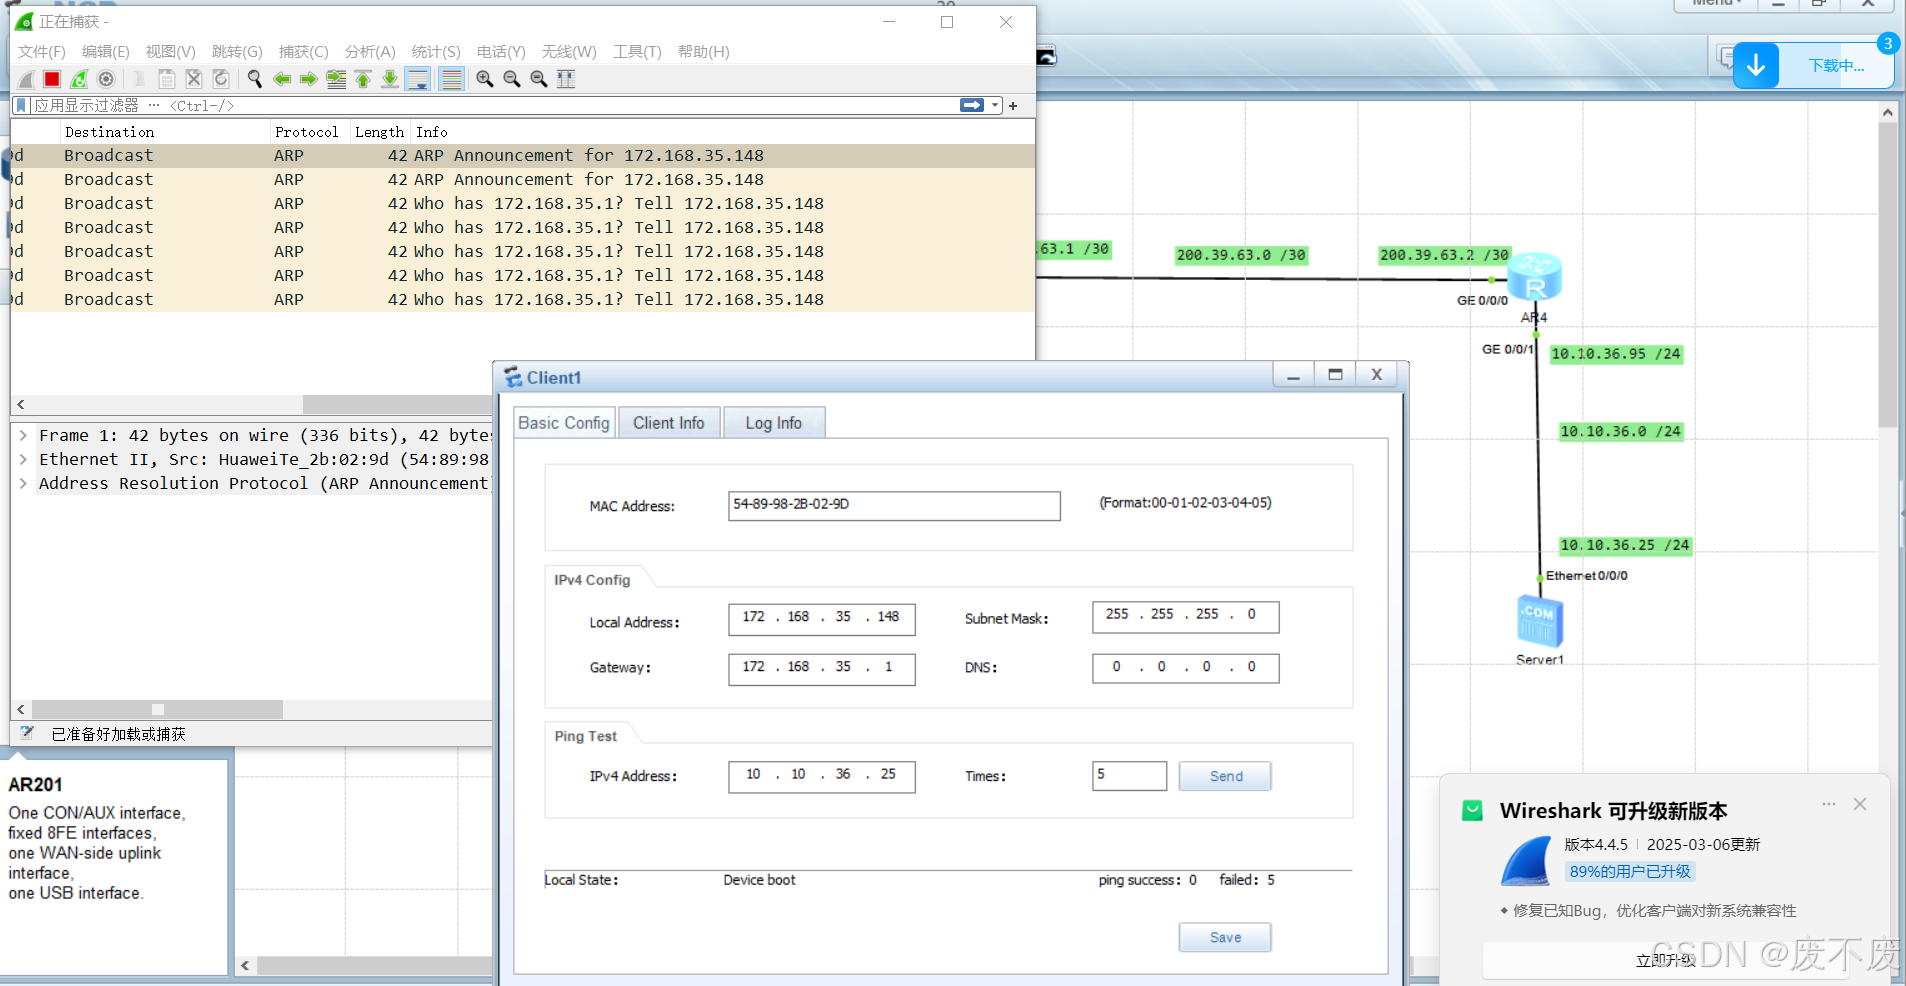Close the capture file via toolbar icon
Screen dimensions: 1906x986
[x=194, y=79]
